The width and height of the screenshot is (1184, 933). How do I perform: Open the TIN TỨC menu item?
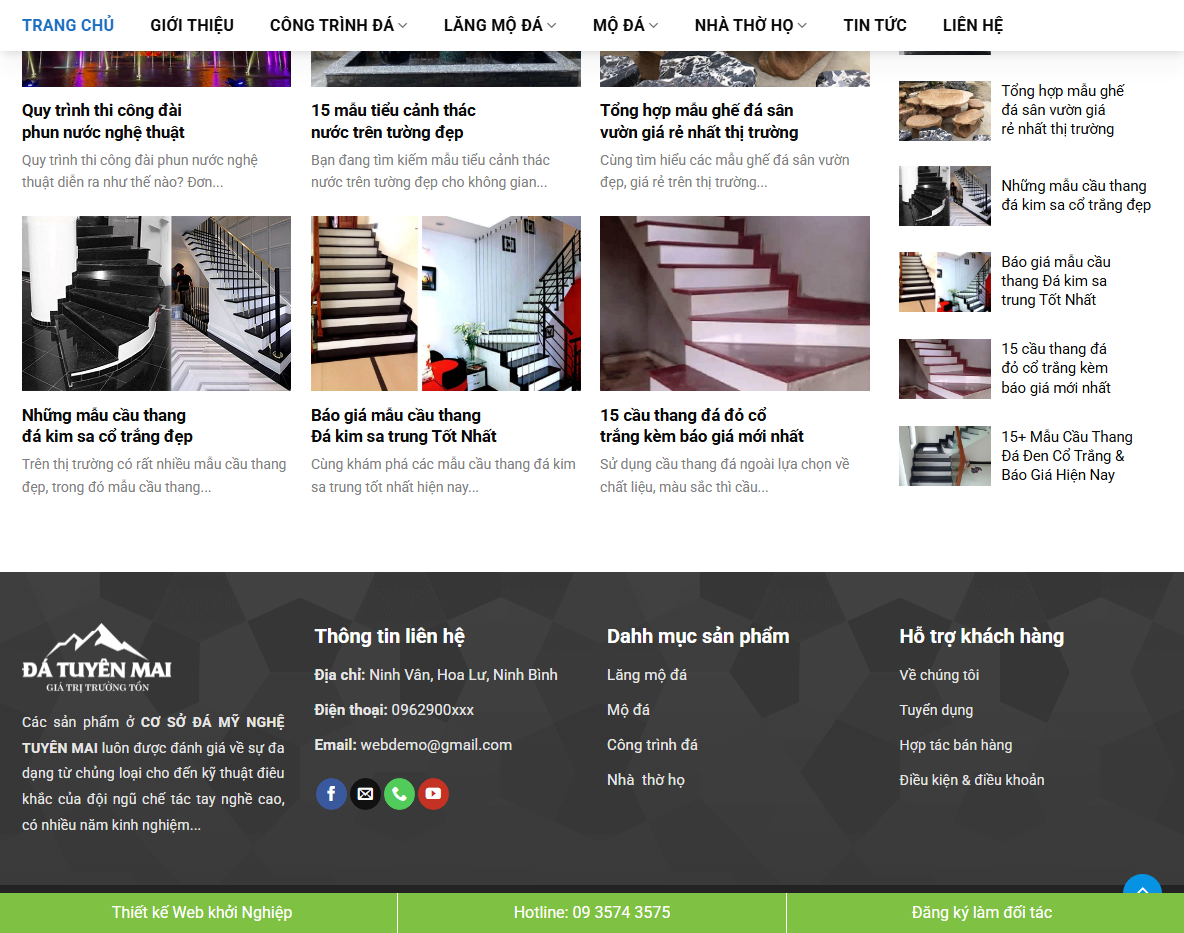click(x=875, y=25)
